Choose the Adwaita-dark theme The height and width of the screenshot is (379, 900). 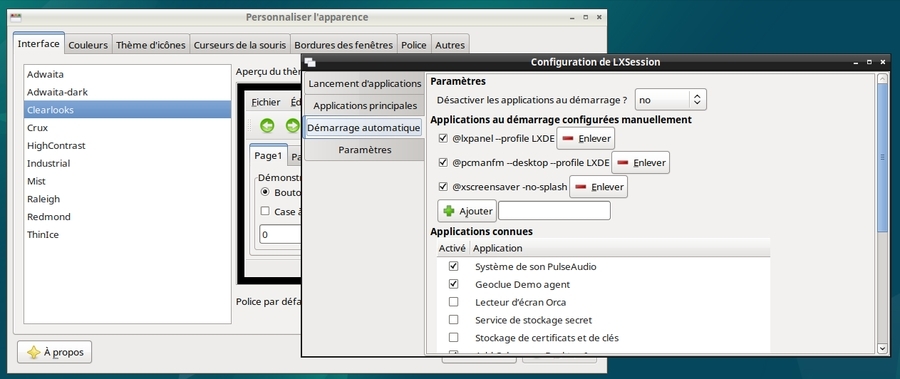127,92
